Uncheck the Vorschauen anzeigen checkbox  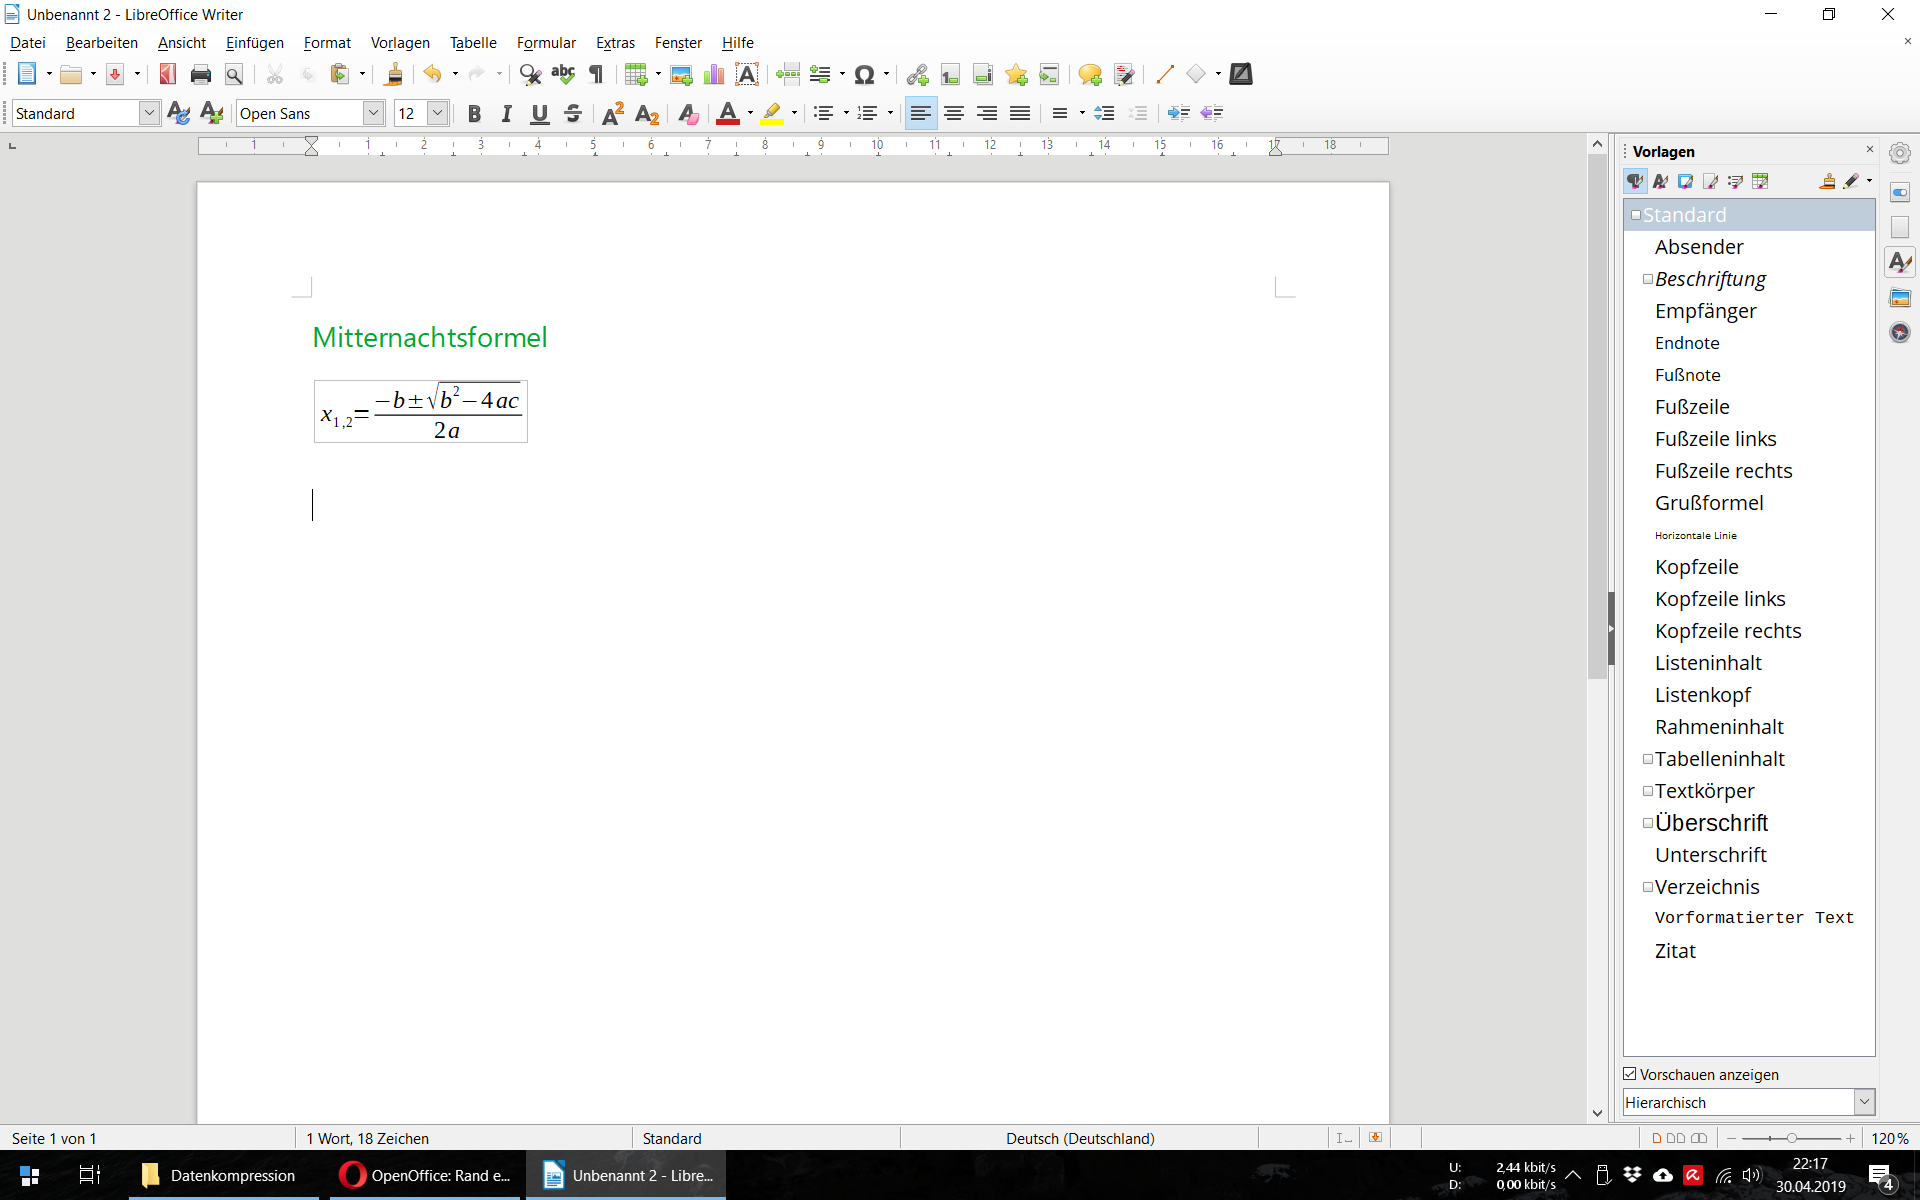[1630, 1074]
